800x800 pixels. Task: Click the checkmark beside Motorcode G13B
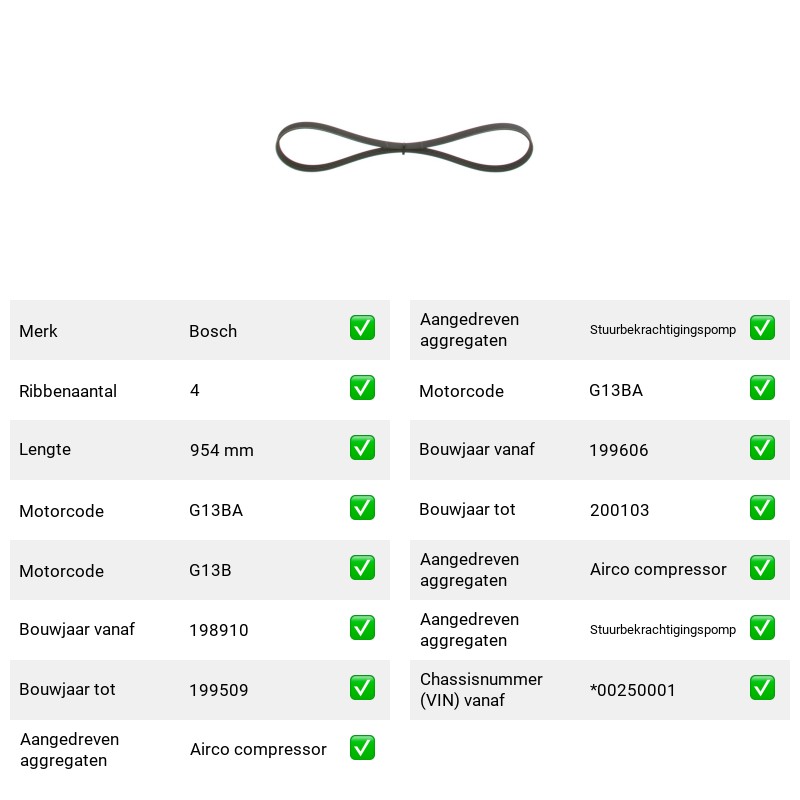tap(362, 568)
